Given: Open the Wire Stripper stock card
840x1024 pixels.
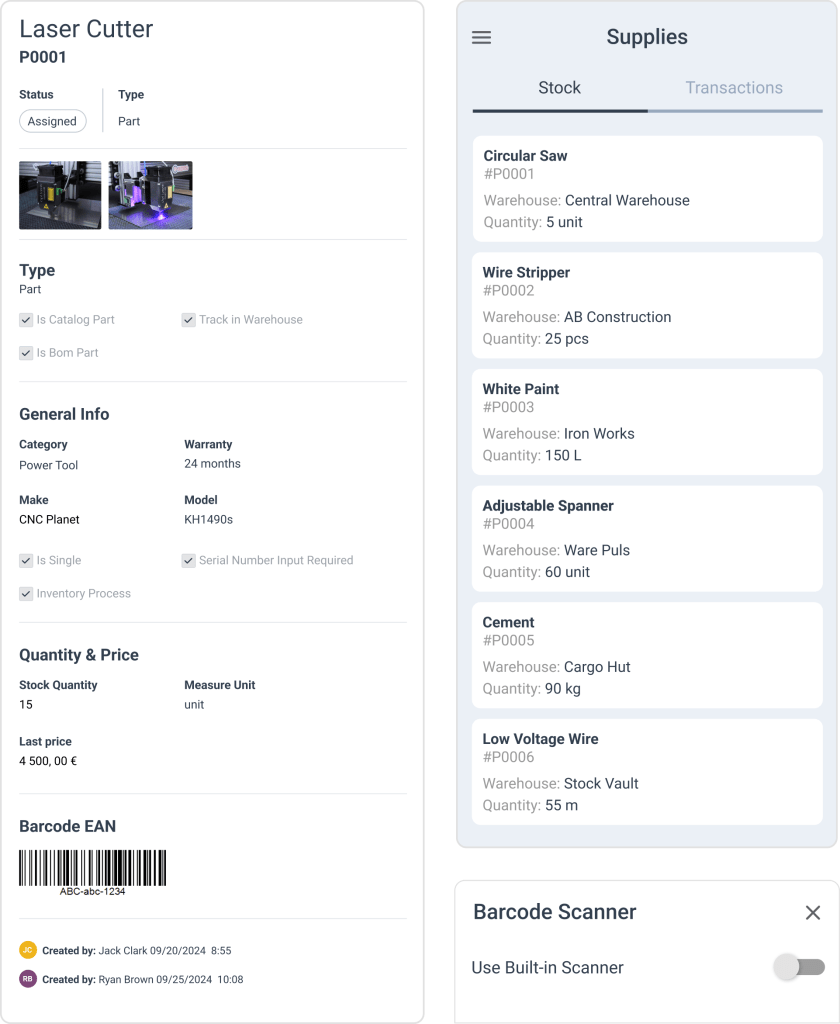Looking at the screenshot, I should point(647,305).
